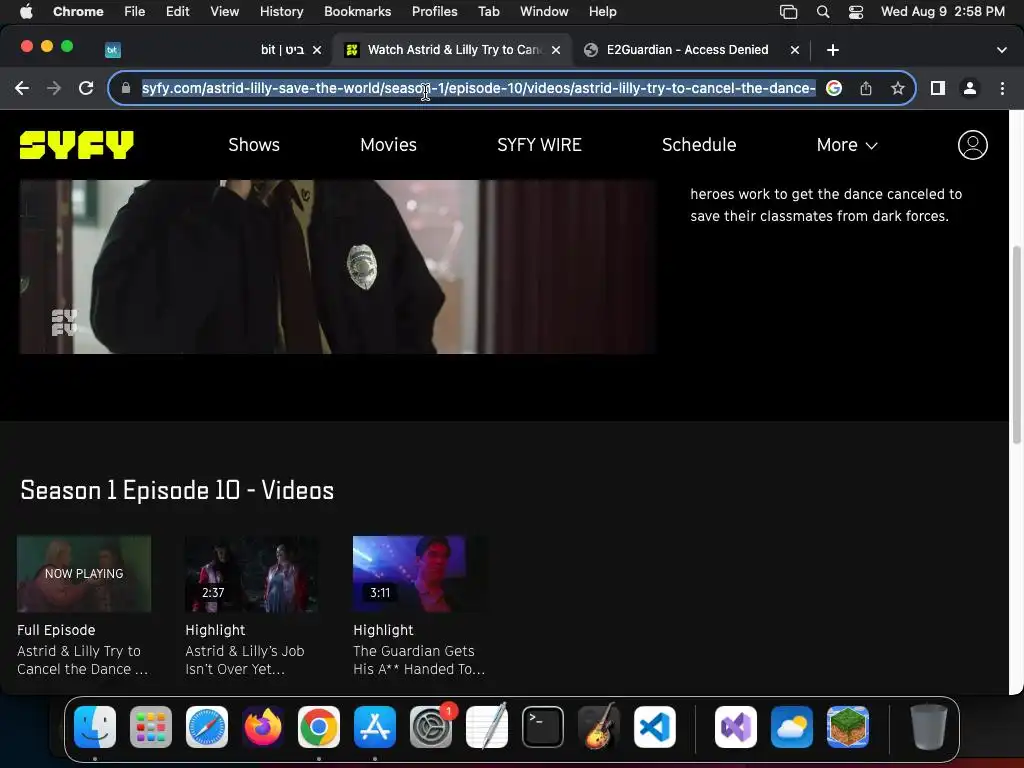Open Finder from the Dock
This screenshot has height=768, width=1024.
pyautogui.click(x=95, y=727)
